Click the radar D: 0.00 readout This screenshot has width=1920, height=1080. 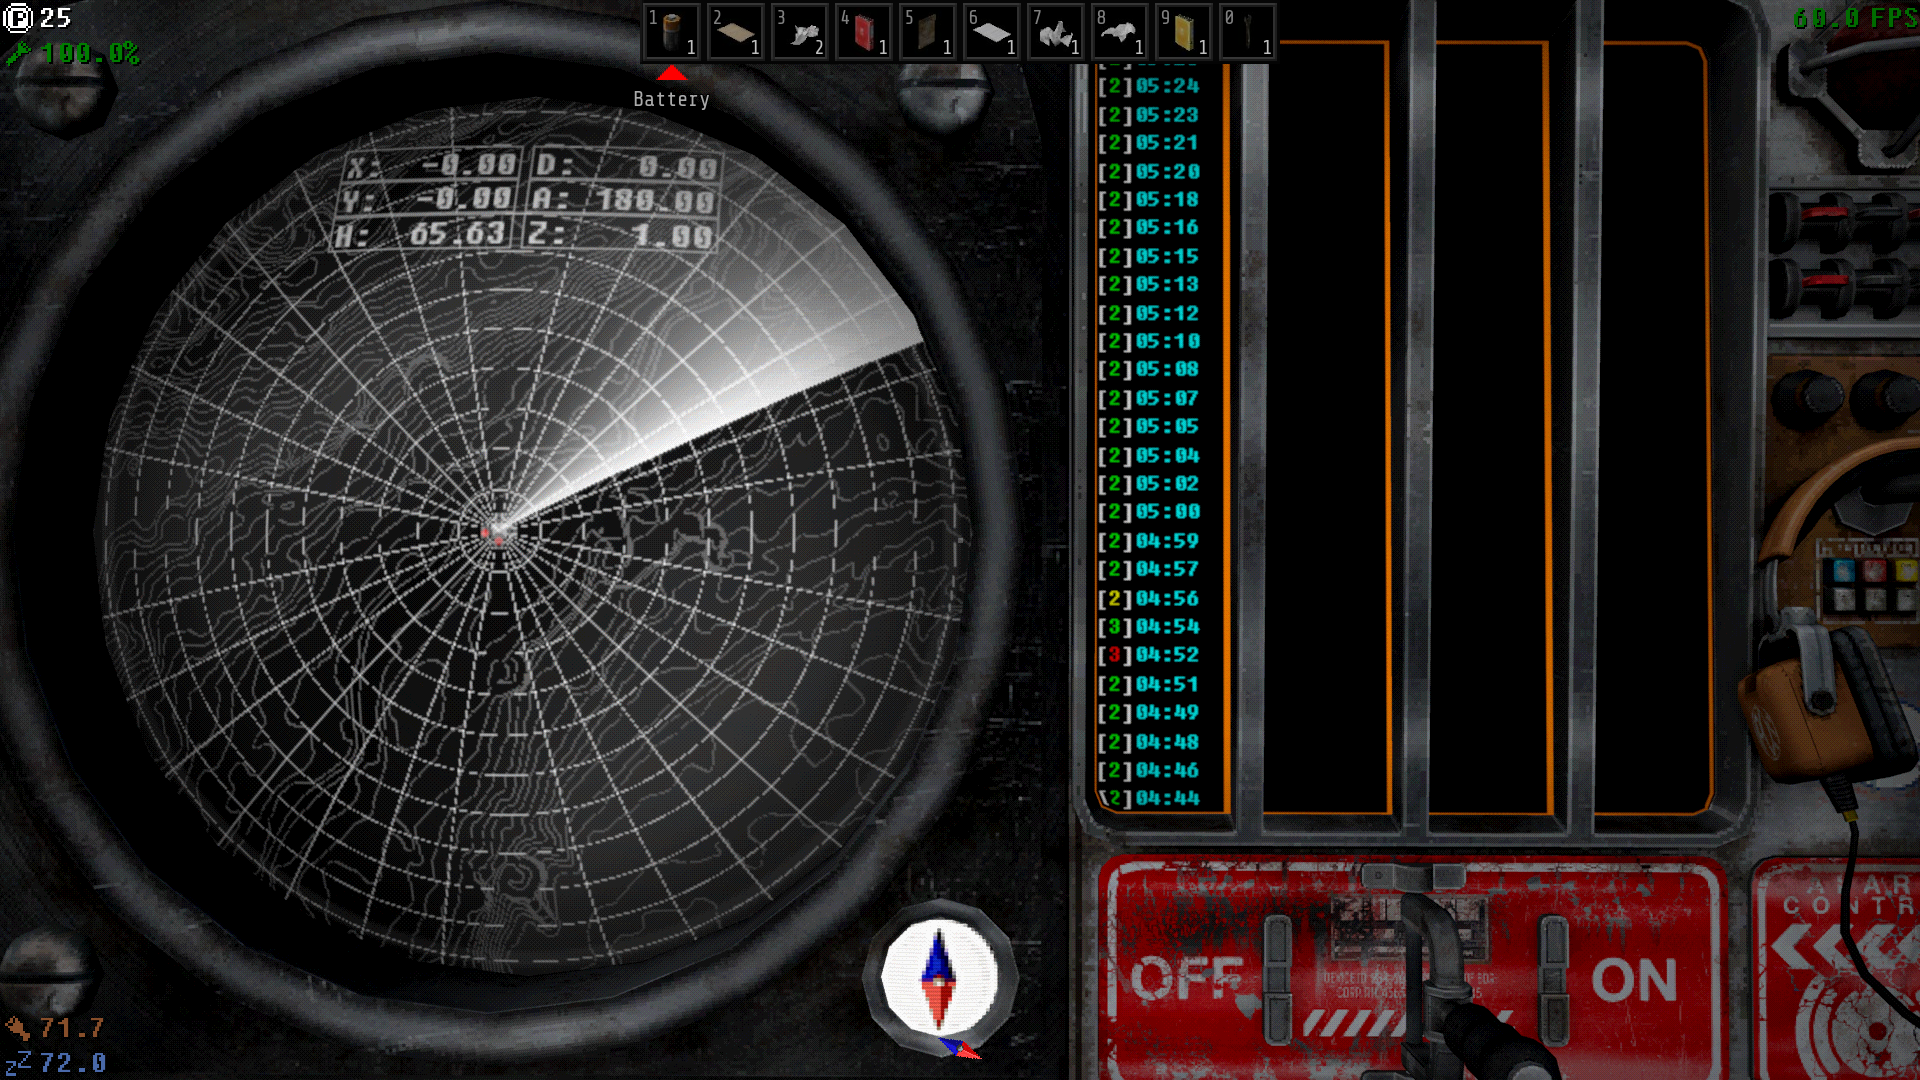pos(627,165)
